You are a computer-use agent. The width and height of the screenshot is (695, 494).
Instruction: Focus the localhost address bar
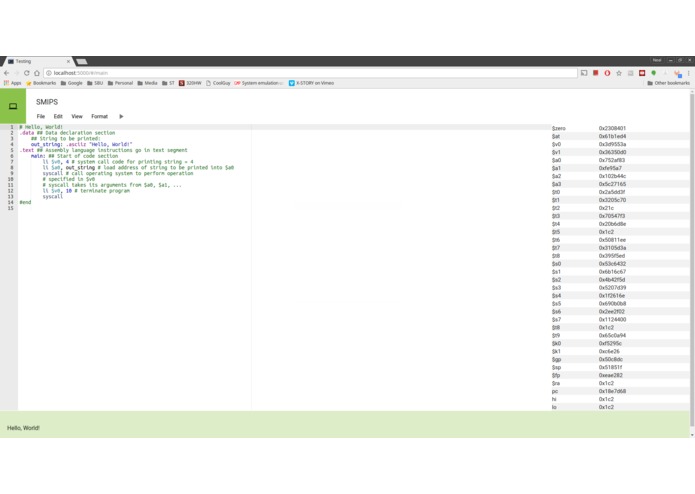point(310,73)
